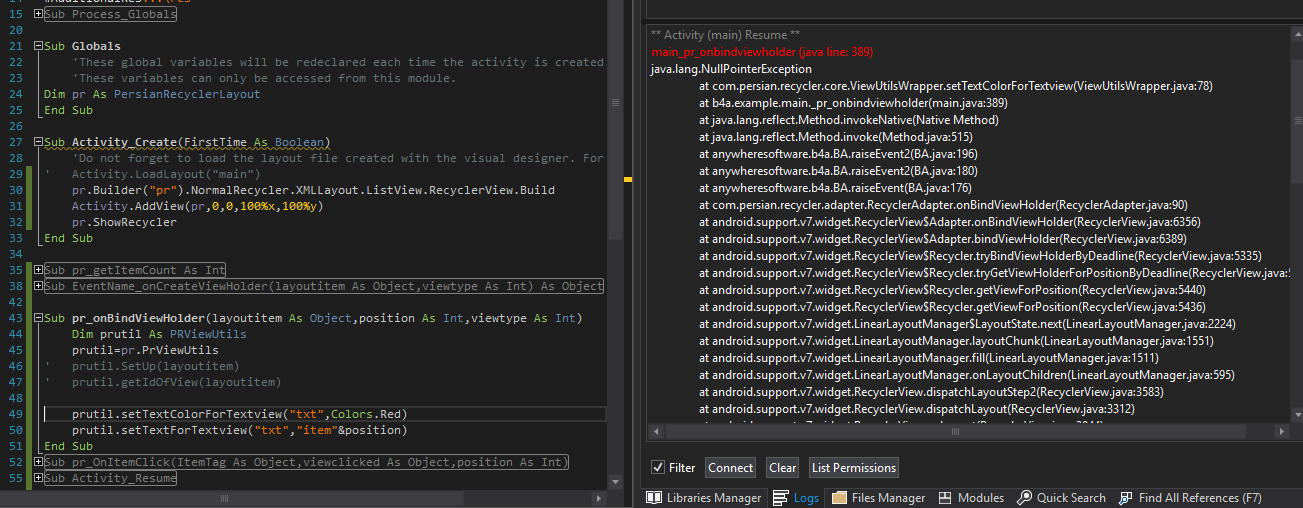The image size is (1303, 508).
Task: Expand the Sub Process_Globals region
Action: 38,14
